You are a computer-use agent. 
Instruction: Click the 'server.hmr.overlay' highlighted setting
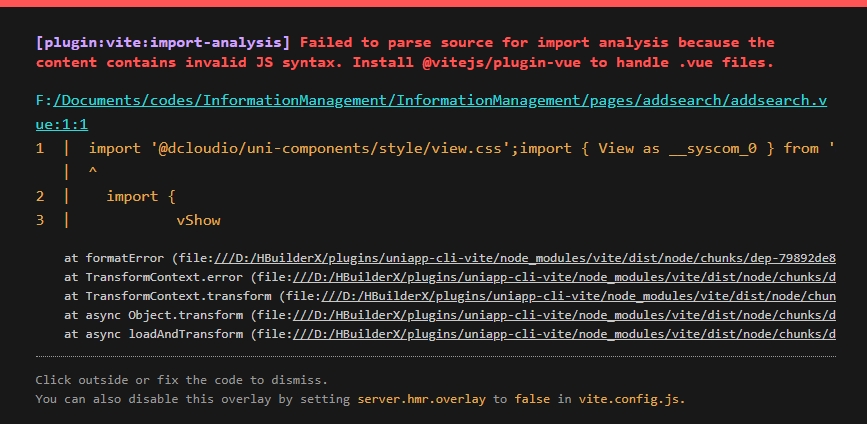point(422,399)
